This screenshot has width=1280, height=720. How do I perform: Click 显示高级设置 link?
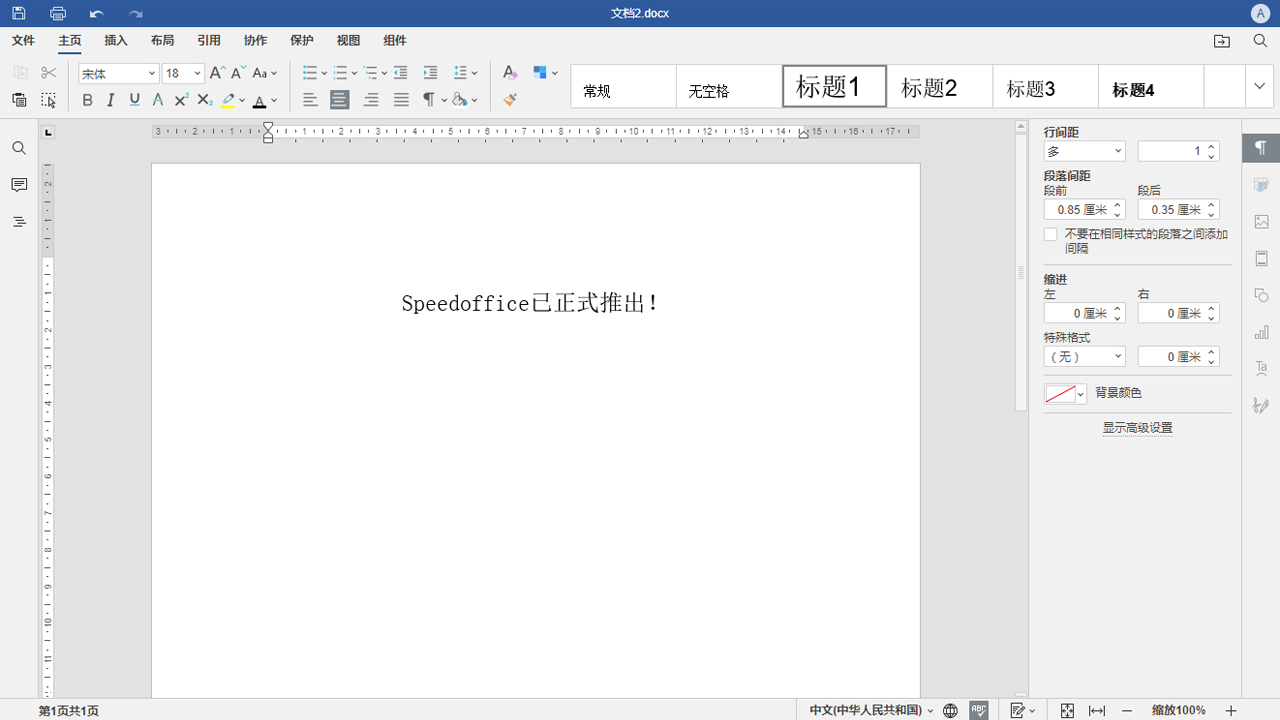point(1137,427)
